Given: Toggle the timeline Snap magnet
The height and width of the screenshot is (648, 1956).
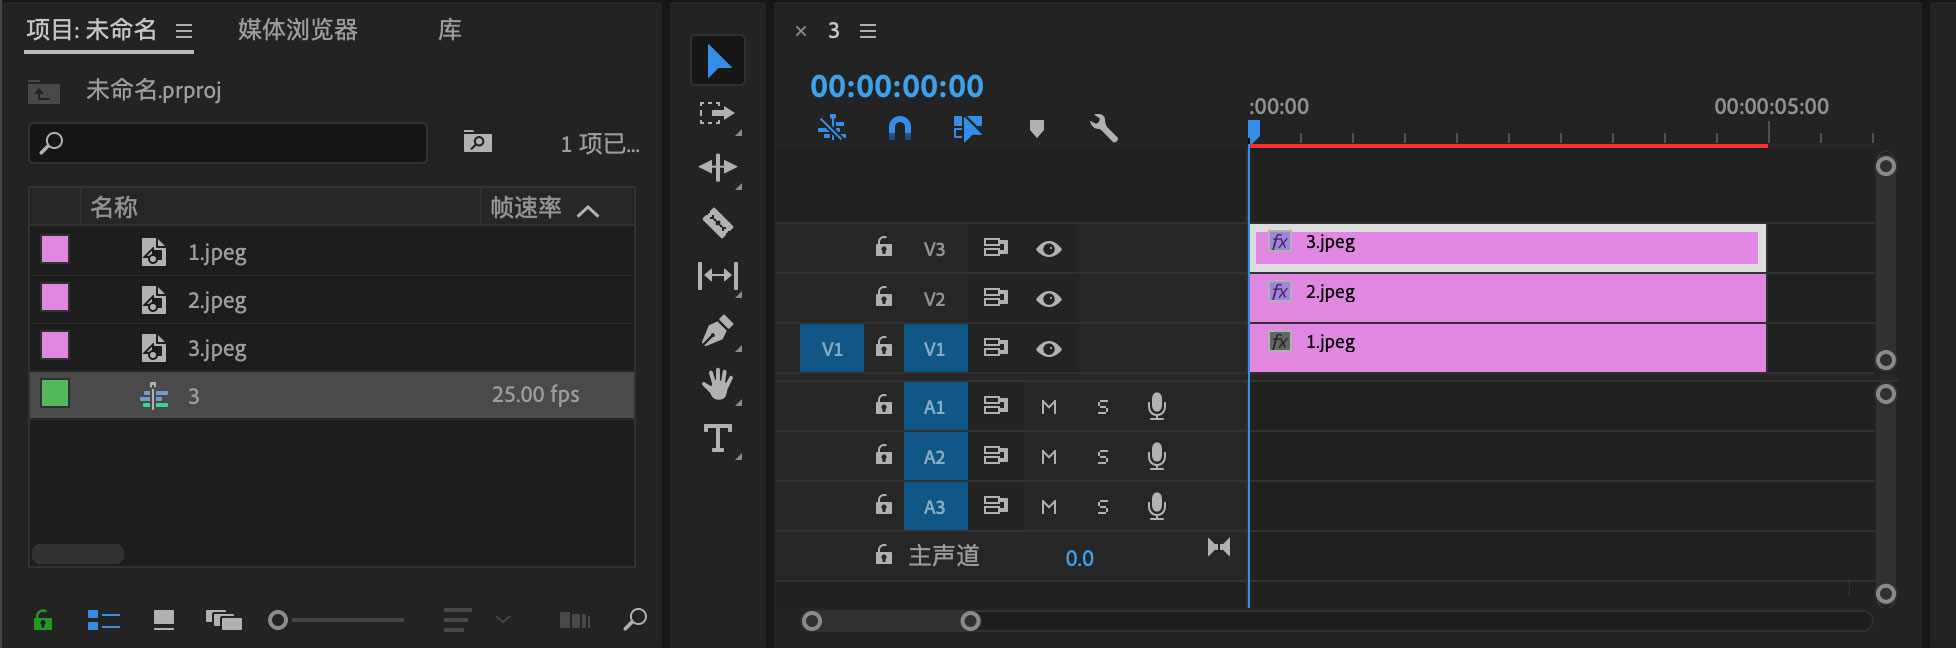Looking at the screenshot, I should click(x=899, y=128).
